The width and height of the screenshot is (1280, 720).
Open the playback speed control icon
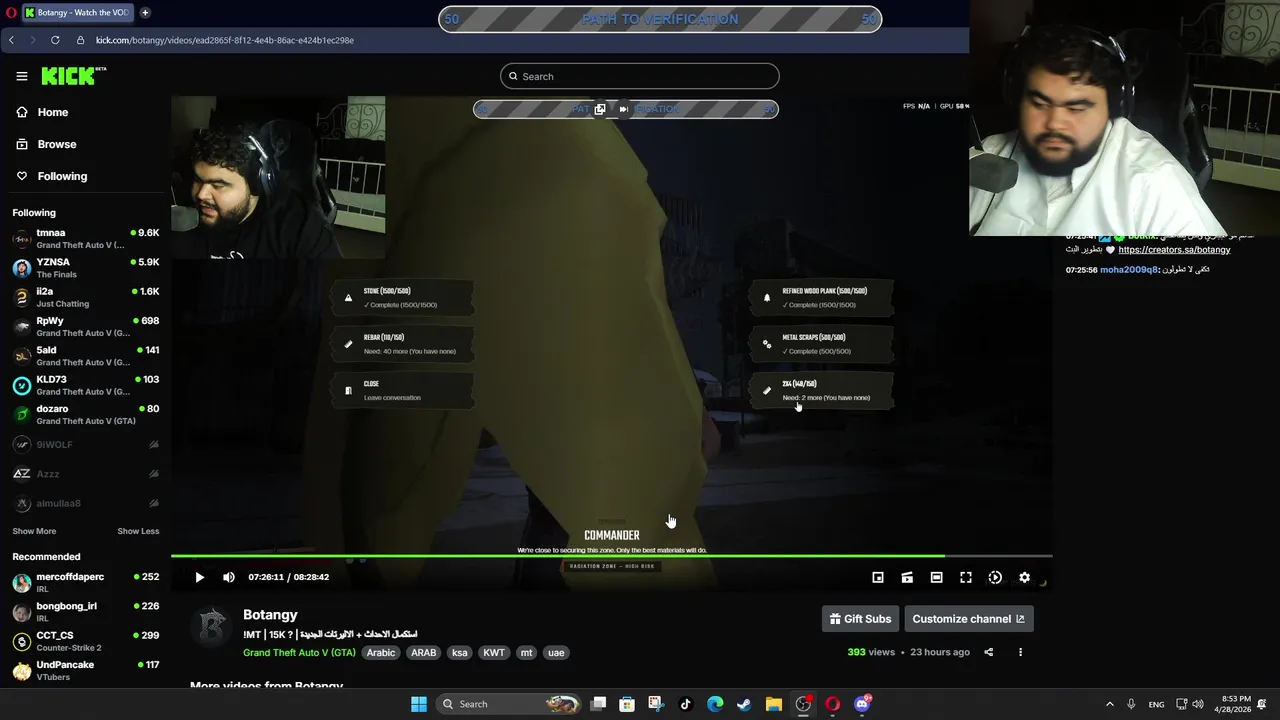coord(995,577)
